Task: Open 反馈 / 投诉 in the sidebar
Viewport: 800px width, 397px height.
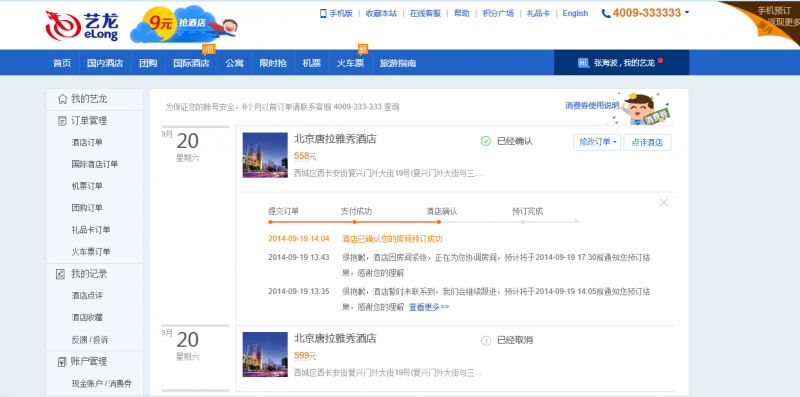Action: [x=90, y=340]
